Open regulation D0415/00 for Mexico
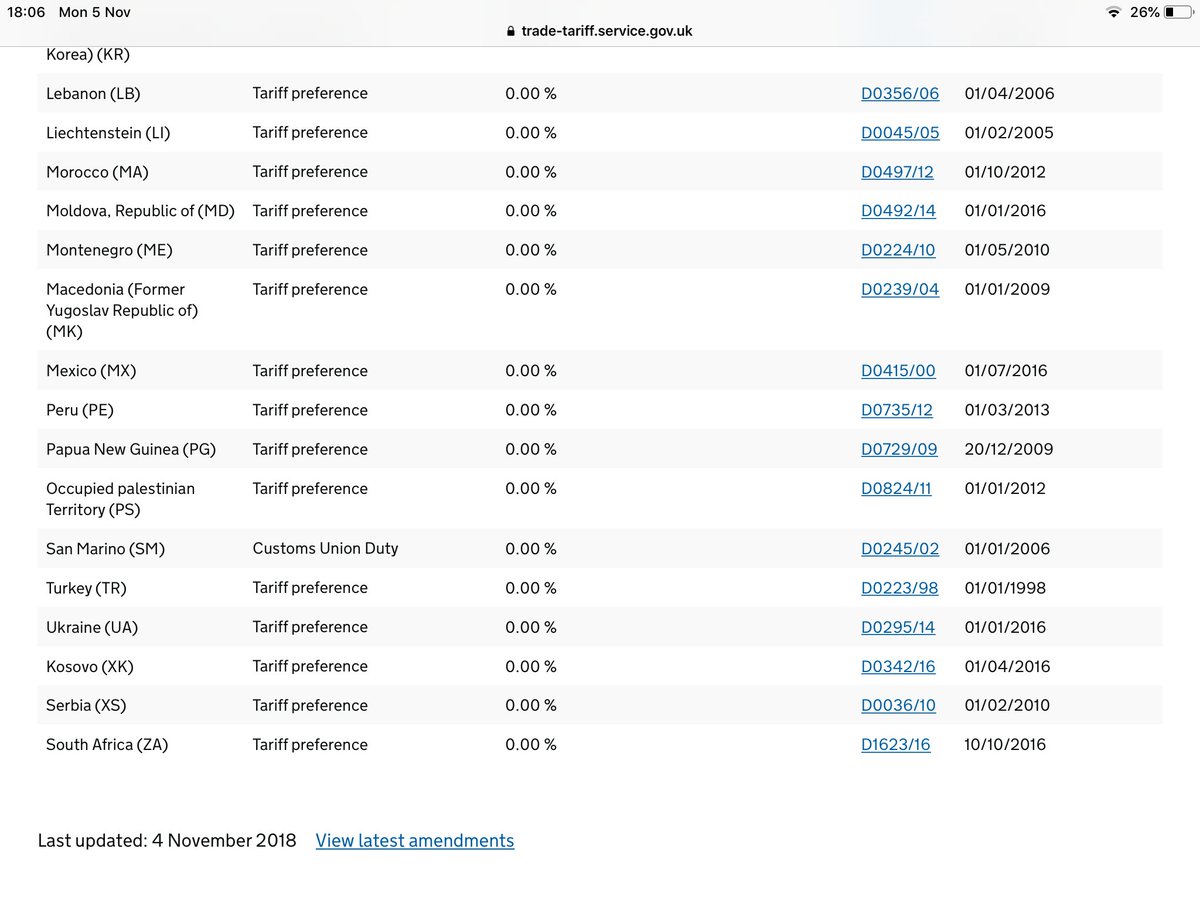1200x900 pixels. coord(898,370)
